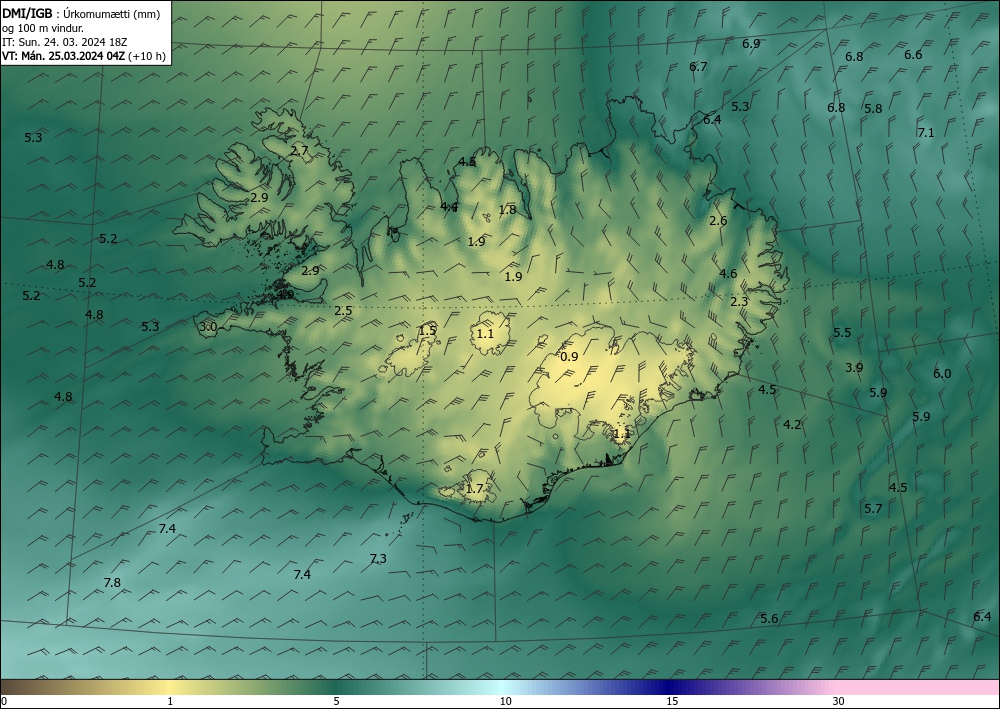Image resolution: width=1000 pixels, height=709 pixels.
Task: Click the 5.8 map value
Action: [x=873, y=109]
